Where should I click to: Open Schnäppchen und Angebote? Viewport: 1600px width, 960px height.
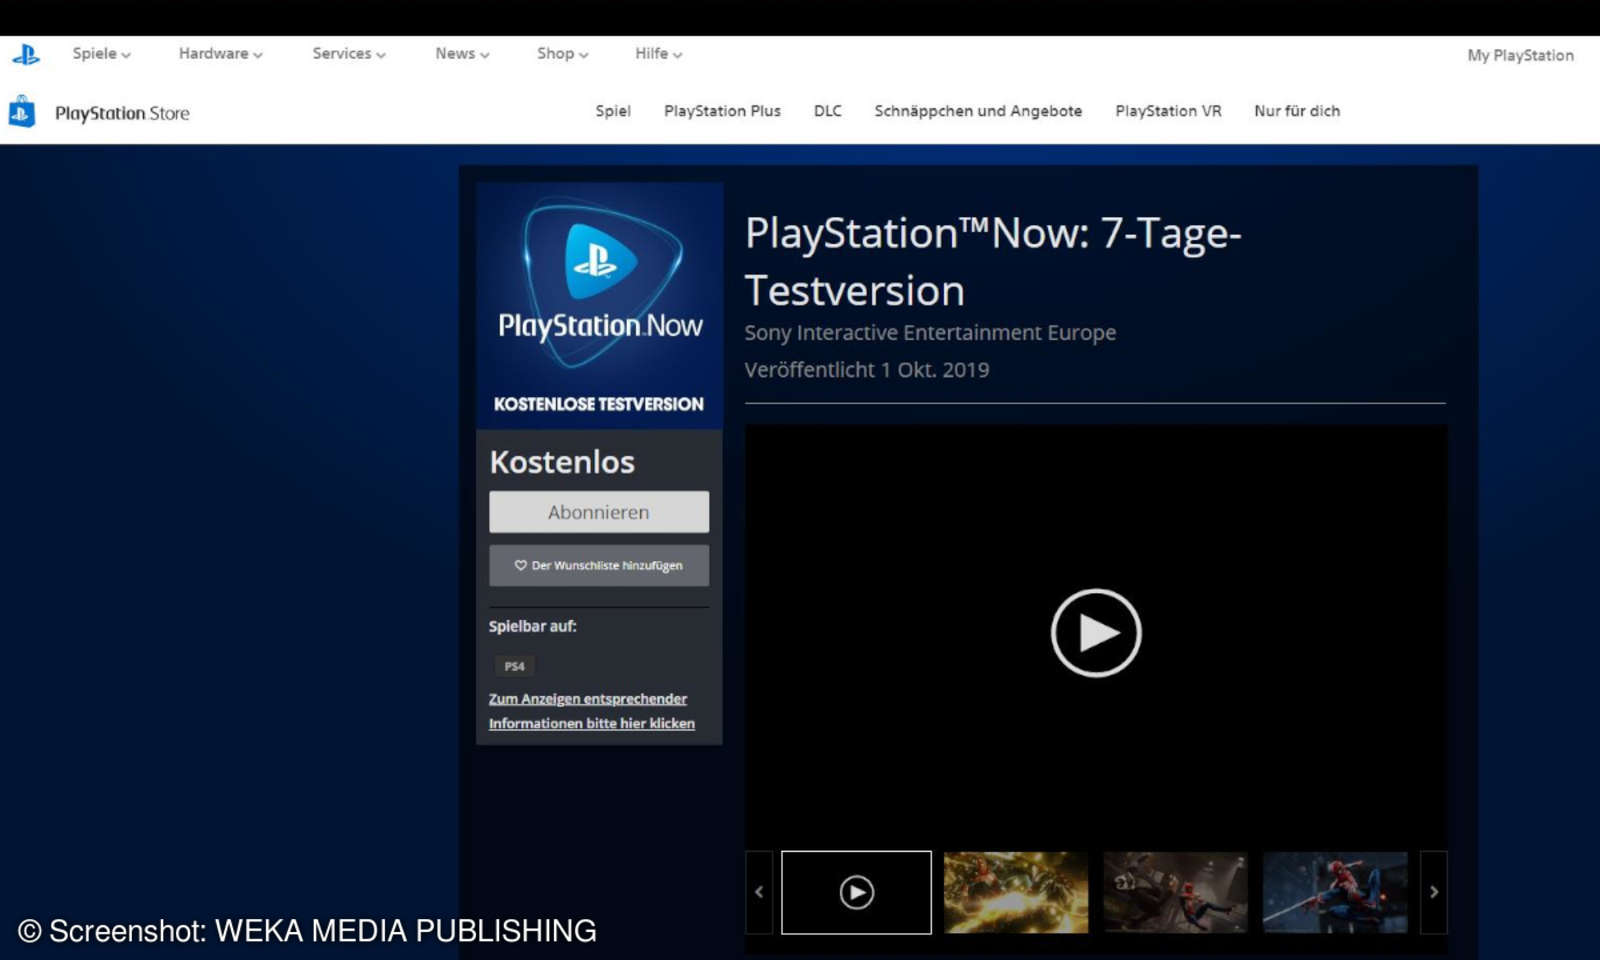[978, 111]
